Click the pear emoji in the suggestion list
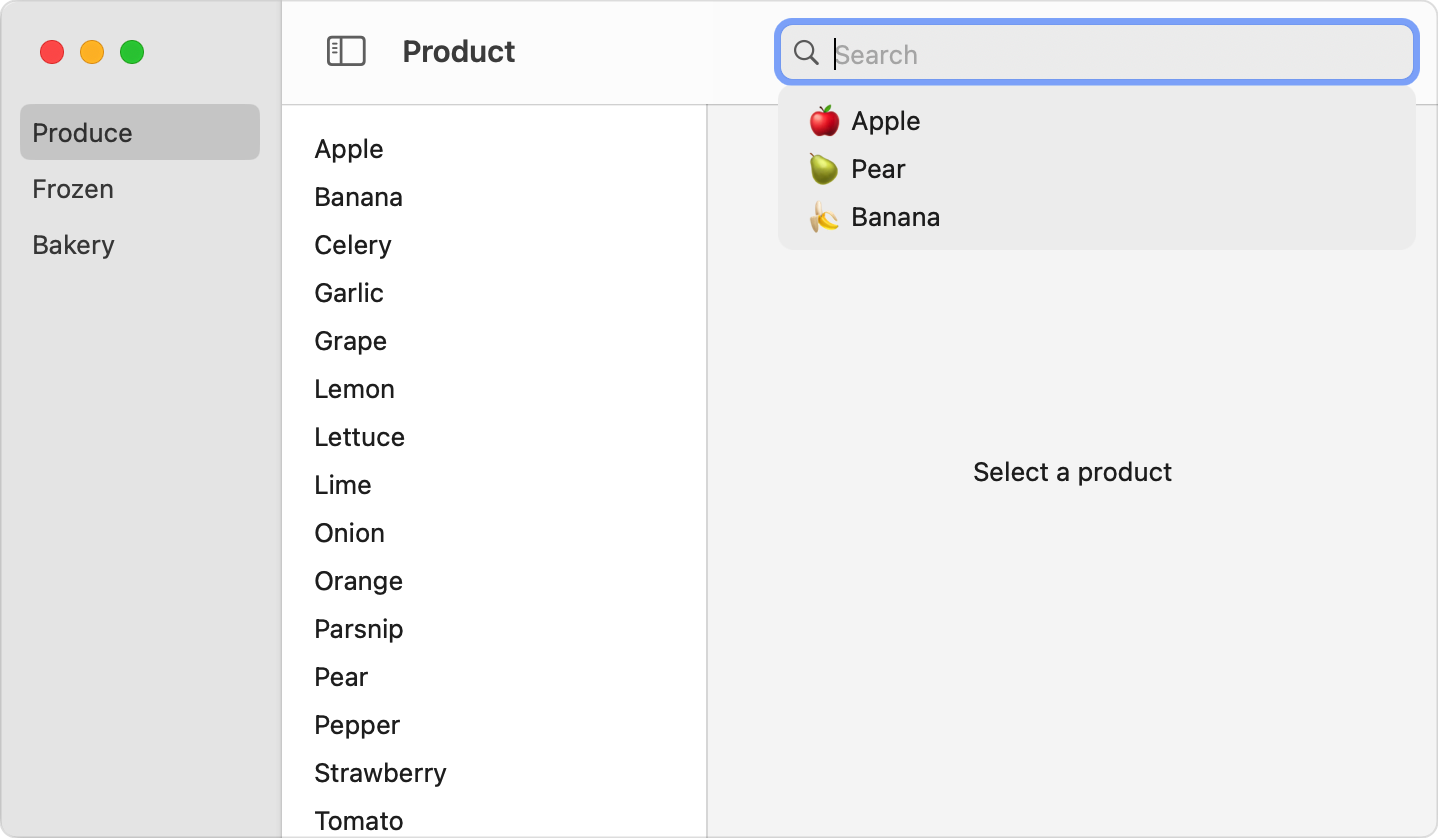Screen dimensions: 1438x838 click(822, 168)
